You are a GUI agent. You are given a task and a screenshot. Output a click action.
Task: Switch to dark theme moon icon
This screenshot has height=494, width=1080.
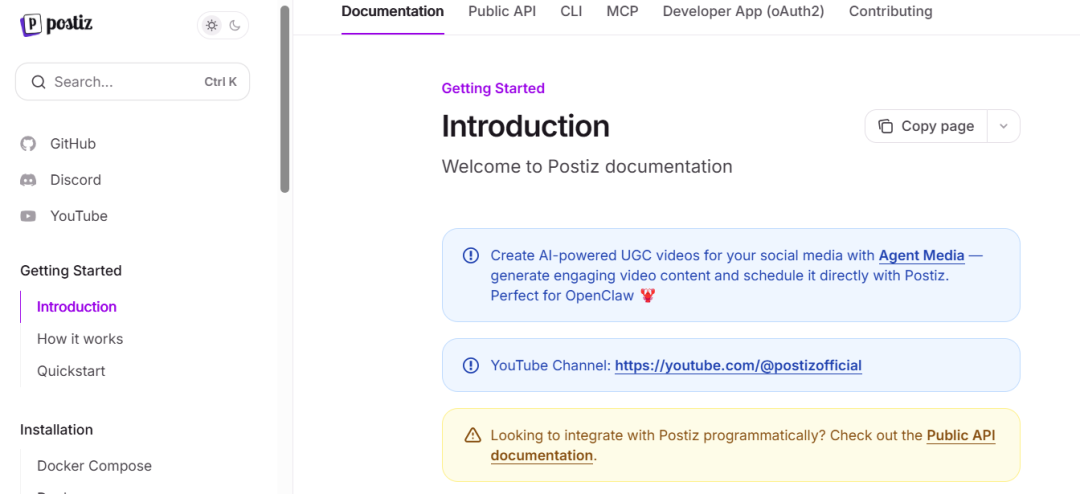[x=235, y=26]
